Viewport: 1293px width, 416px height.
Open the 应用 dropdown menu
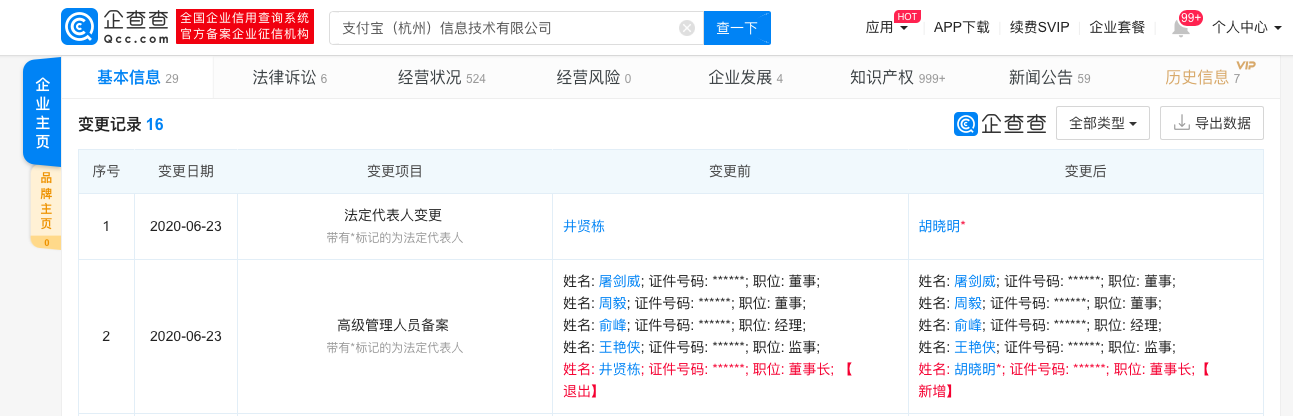tap(886, 28)
